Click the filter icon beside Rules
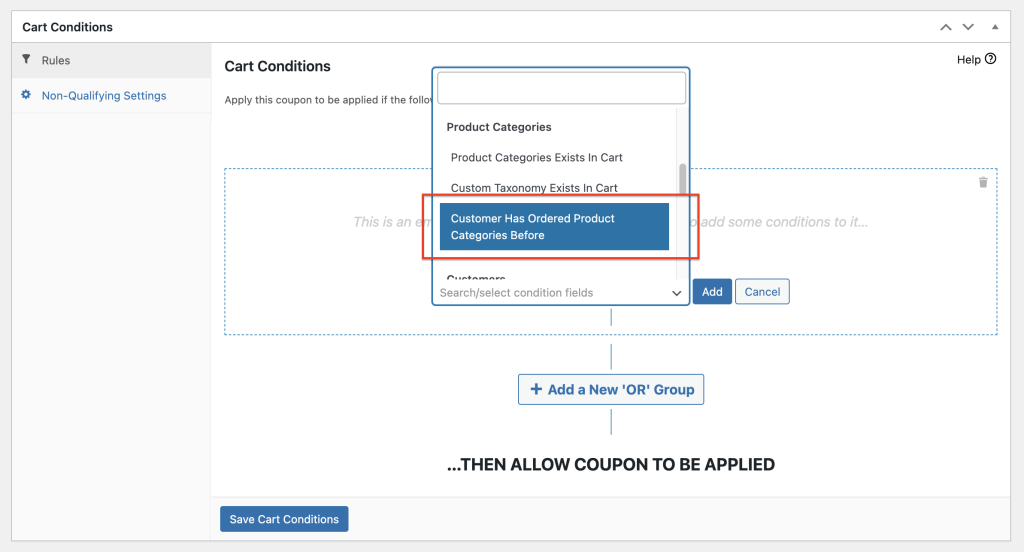Viewport: 1024px width, 552px height. coord(26,59)
